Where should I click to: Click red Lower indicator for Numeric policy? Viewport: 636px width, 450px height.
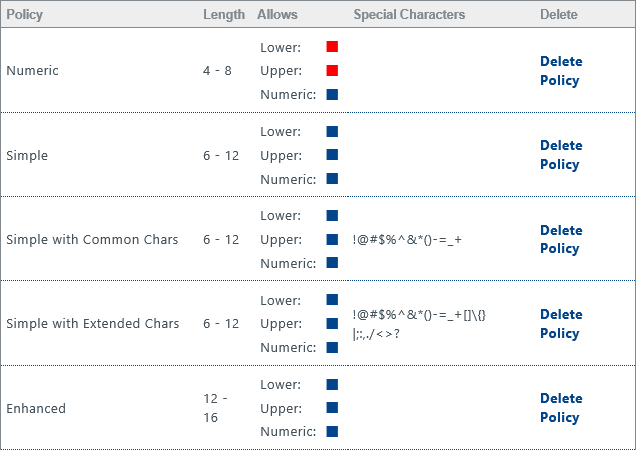click(332, 47)
